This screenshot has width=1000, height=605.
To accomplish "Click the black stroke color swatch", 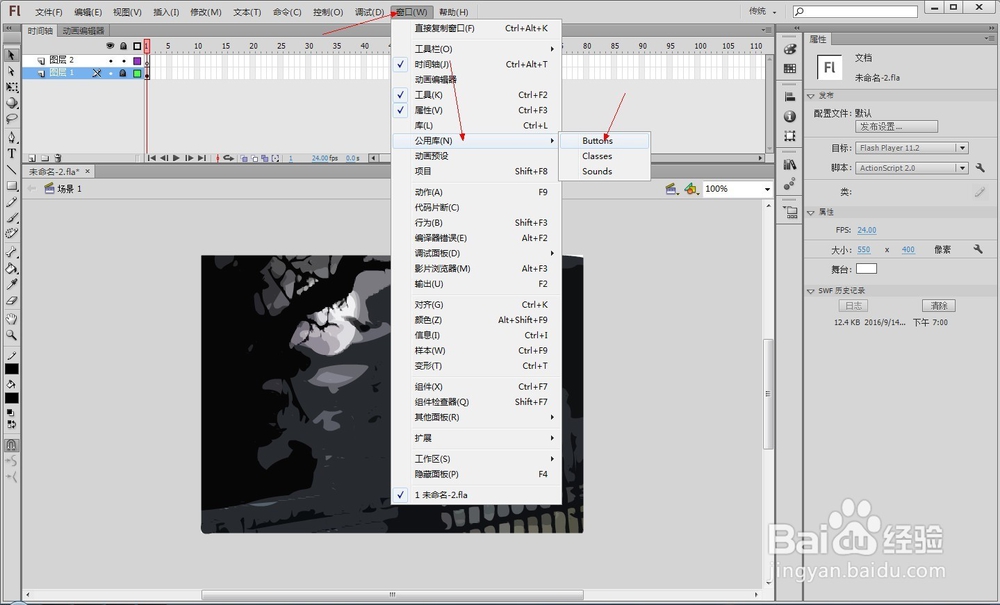I will click(11, 369).
